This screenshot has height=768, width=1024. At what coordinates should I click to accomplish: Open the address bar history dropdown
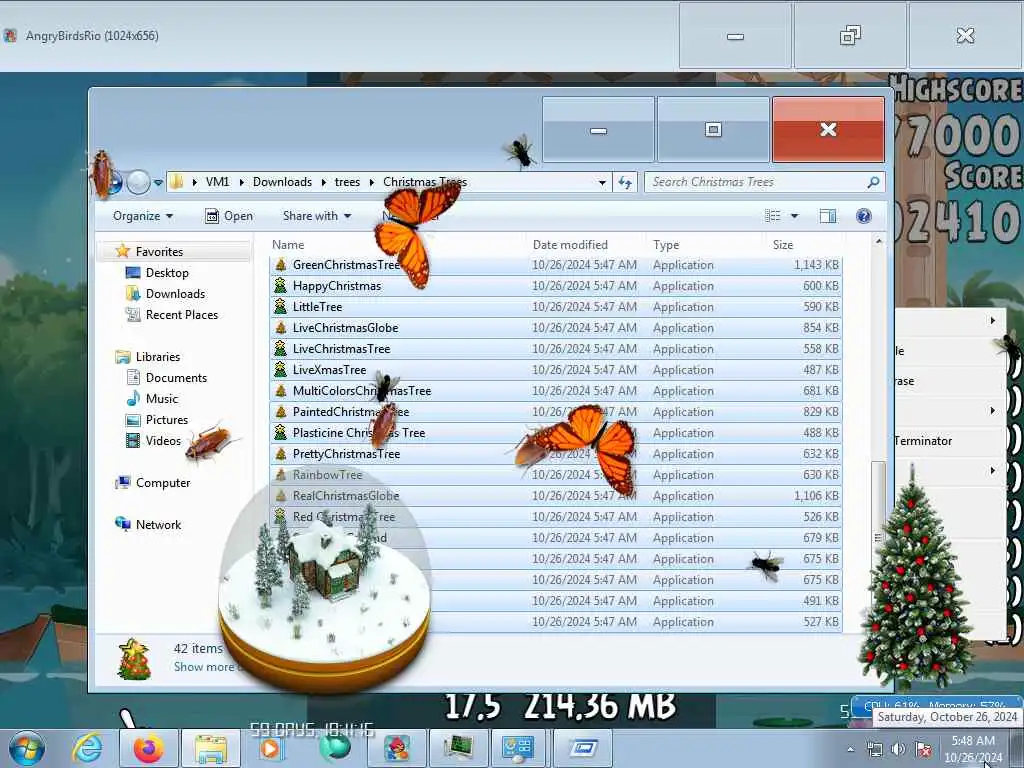click(x=601, y=183)
